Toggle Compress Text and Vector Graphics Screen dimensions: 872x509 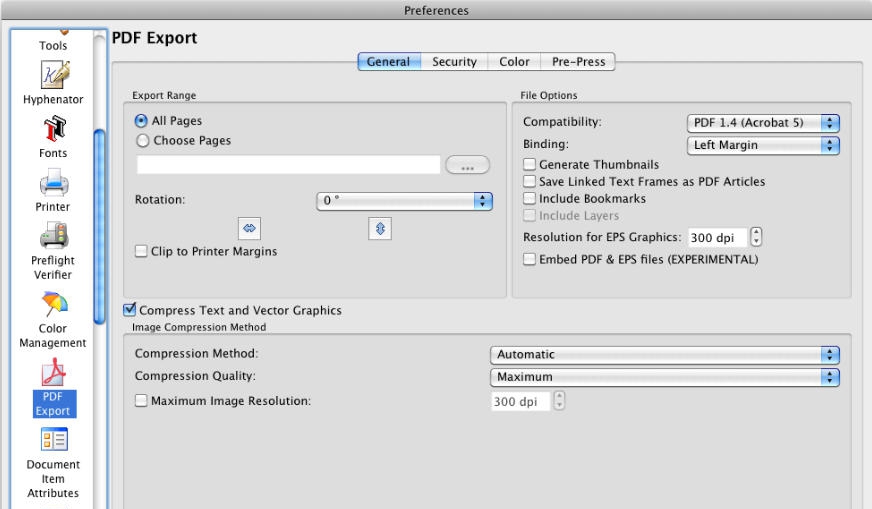tap(129, 310)
